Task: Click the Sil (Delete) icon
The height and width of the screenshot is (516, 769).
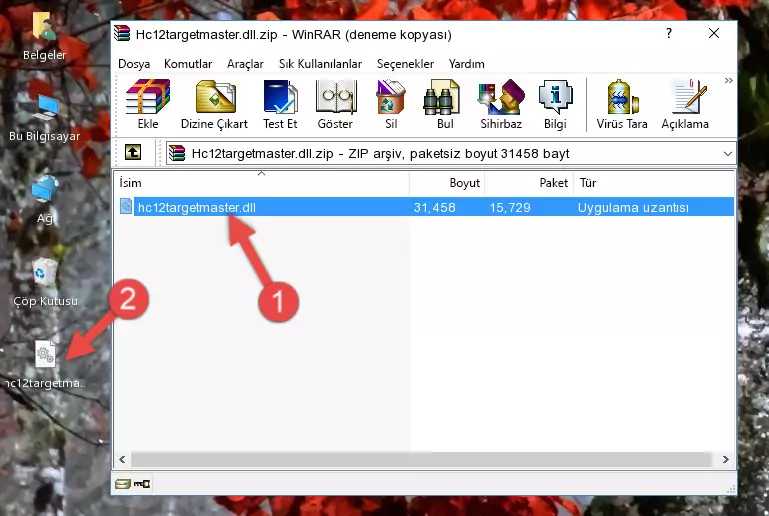Action: click(x=391, y=104)
